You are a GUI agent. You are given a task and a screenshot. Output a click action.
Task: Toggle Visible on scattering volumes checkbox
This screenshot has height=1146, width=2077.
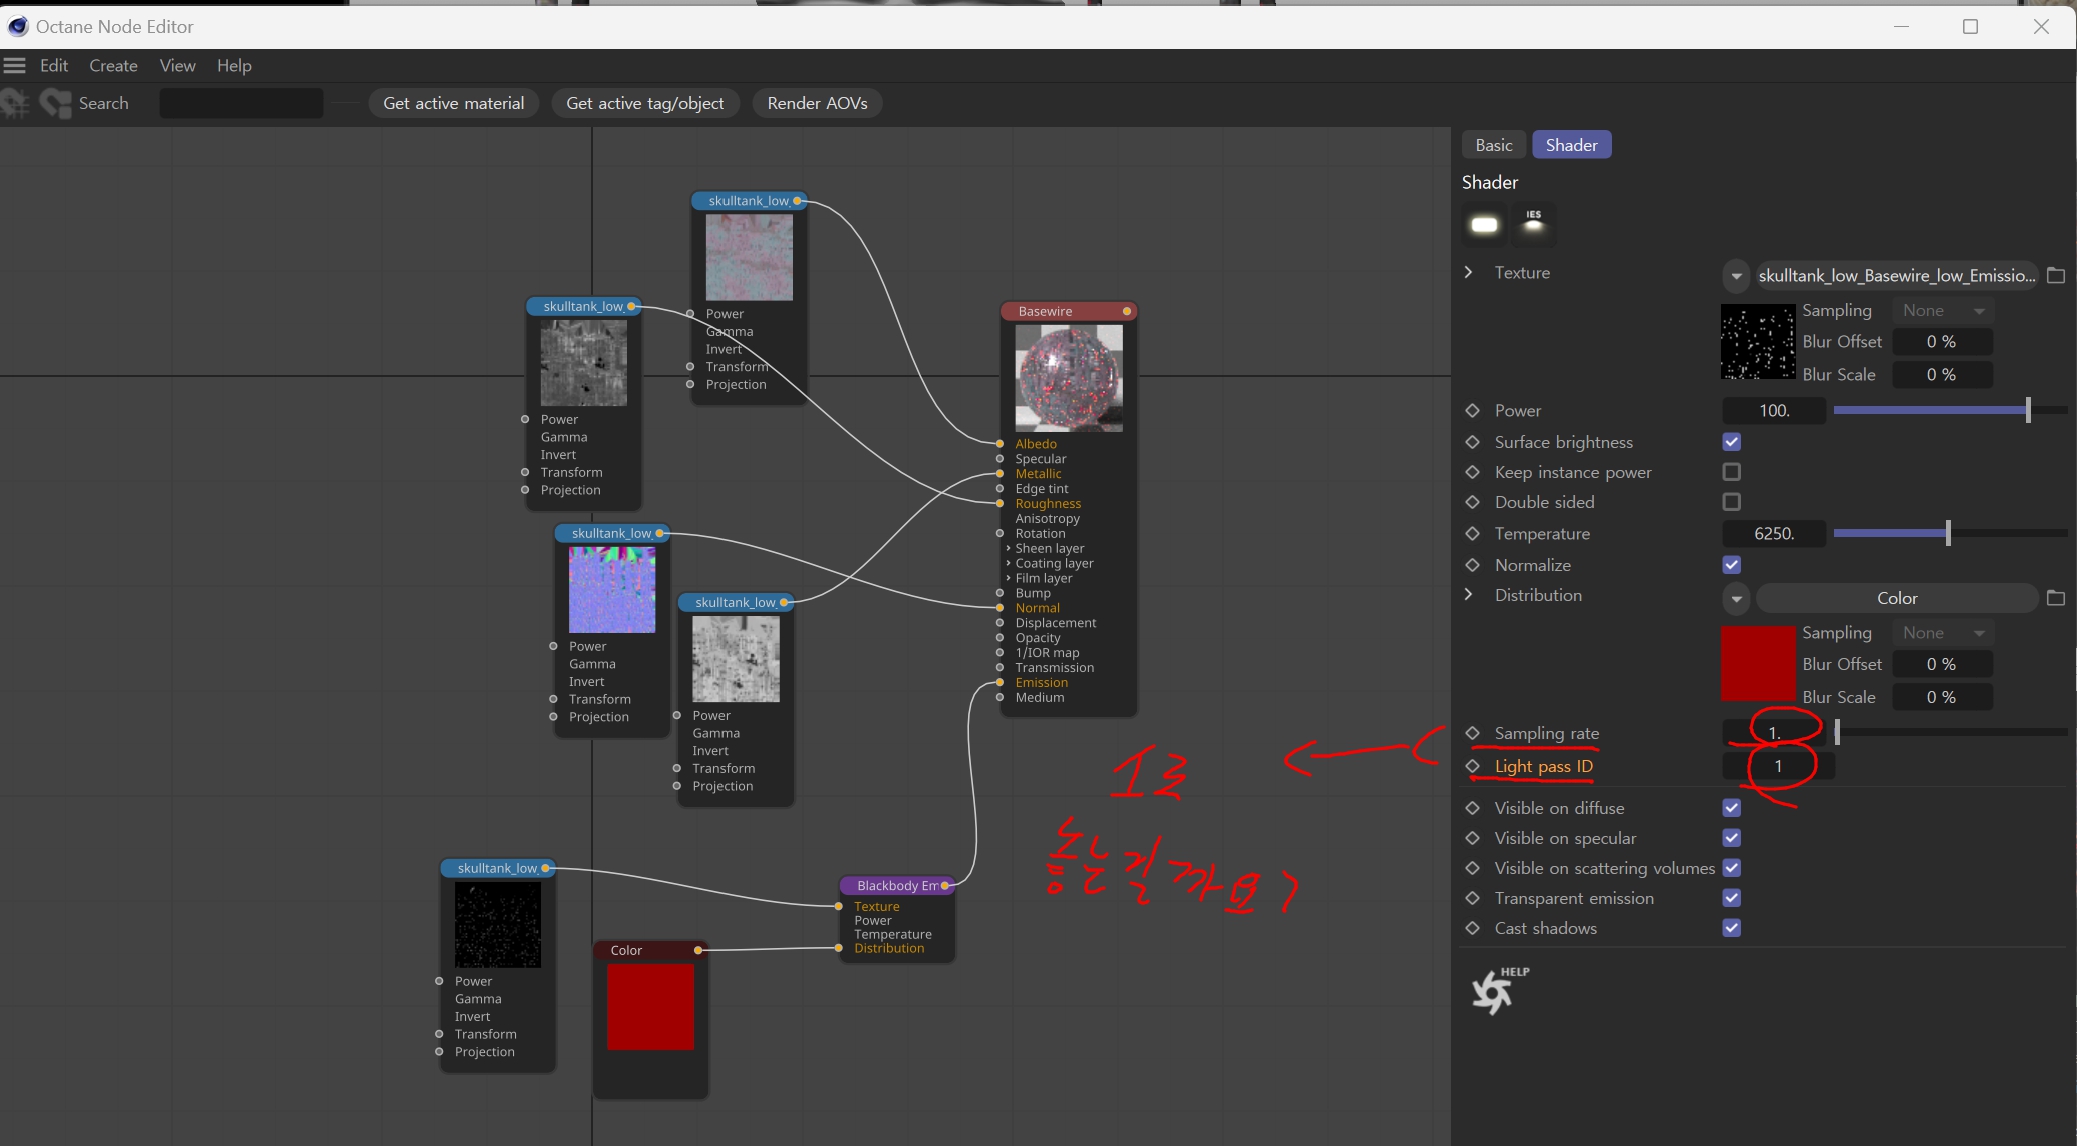click(1732, 868)
